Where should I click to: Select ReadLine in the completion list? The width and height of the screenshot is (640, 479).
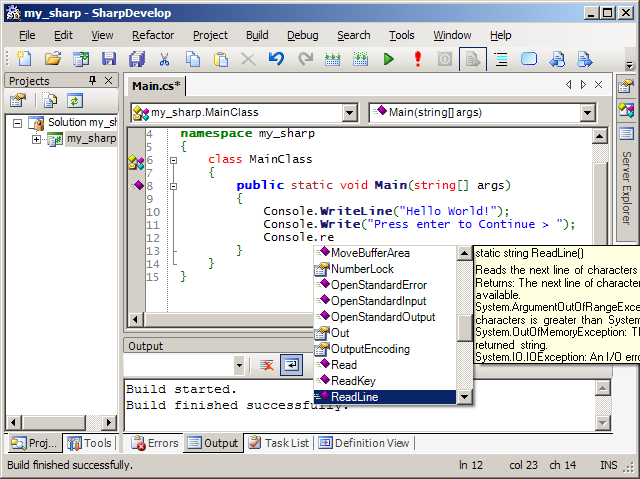[384, 397]
